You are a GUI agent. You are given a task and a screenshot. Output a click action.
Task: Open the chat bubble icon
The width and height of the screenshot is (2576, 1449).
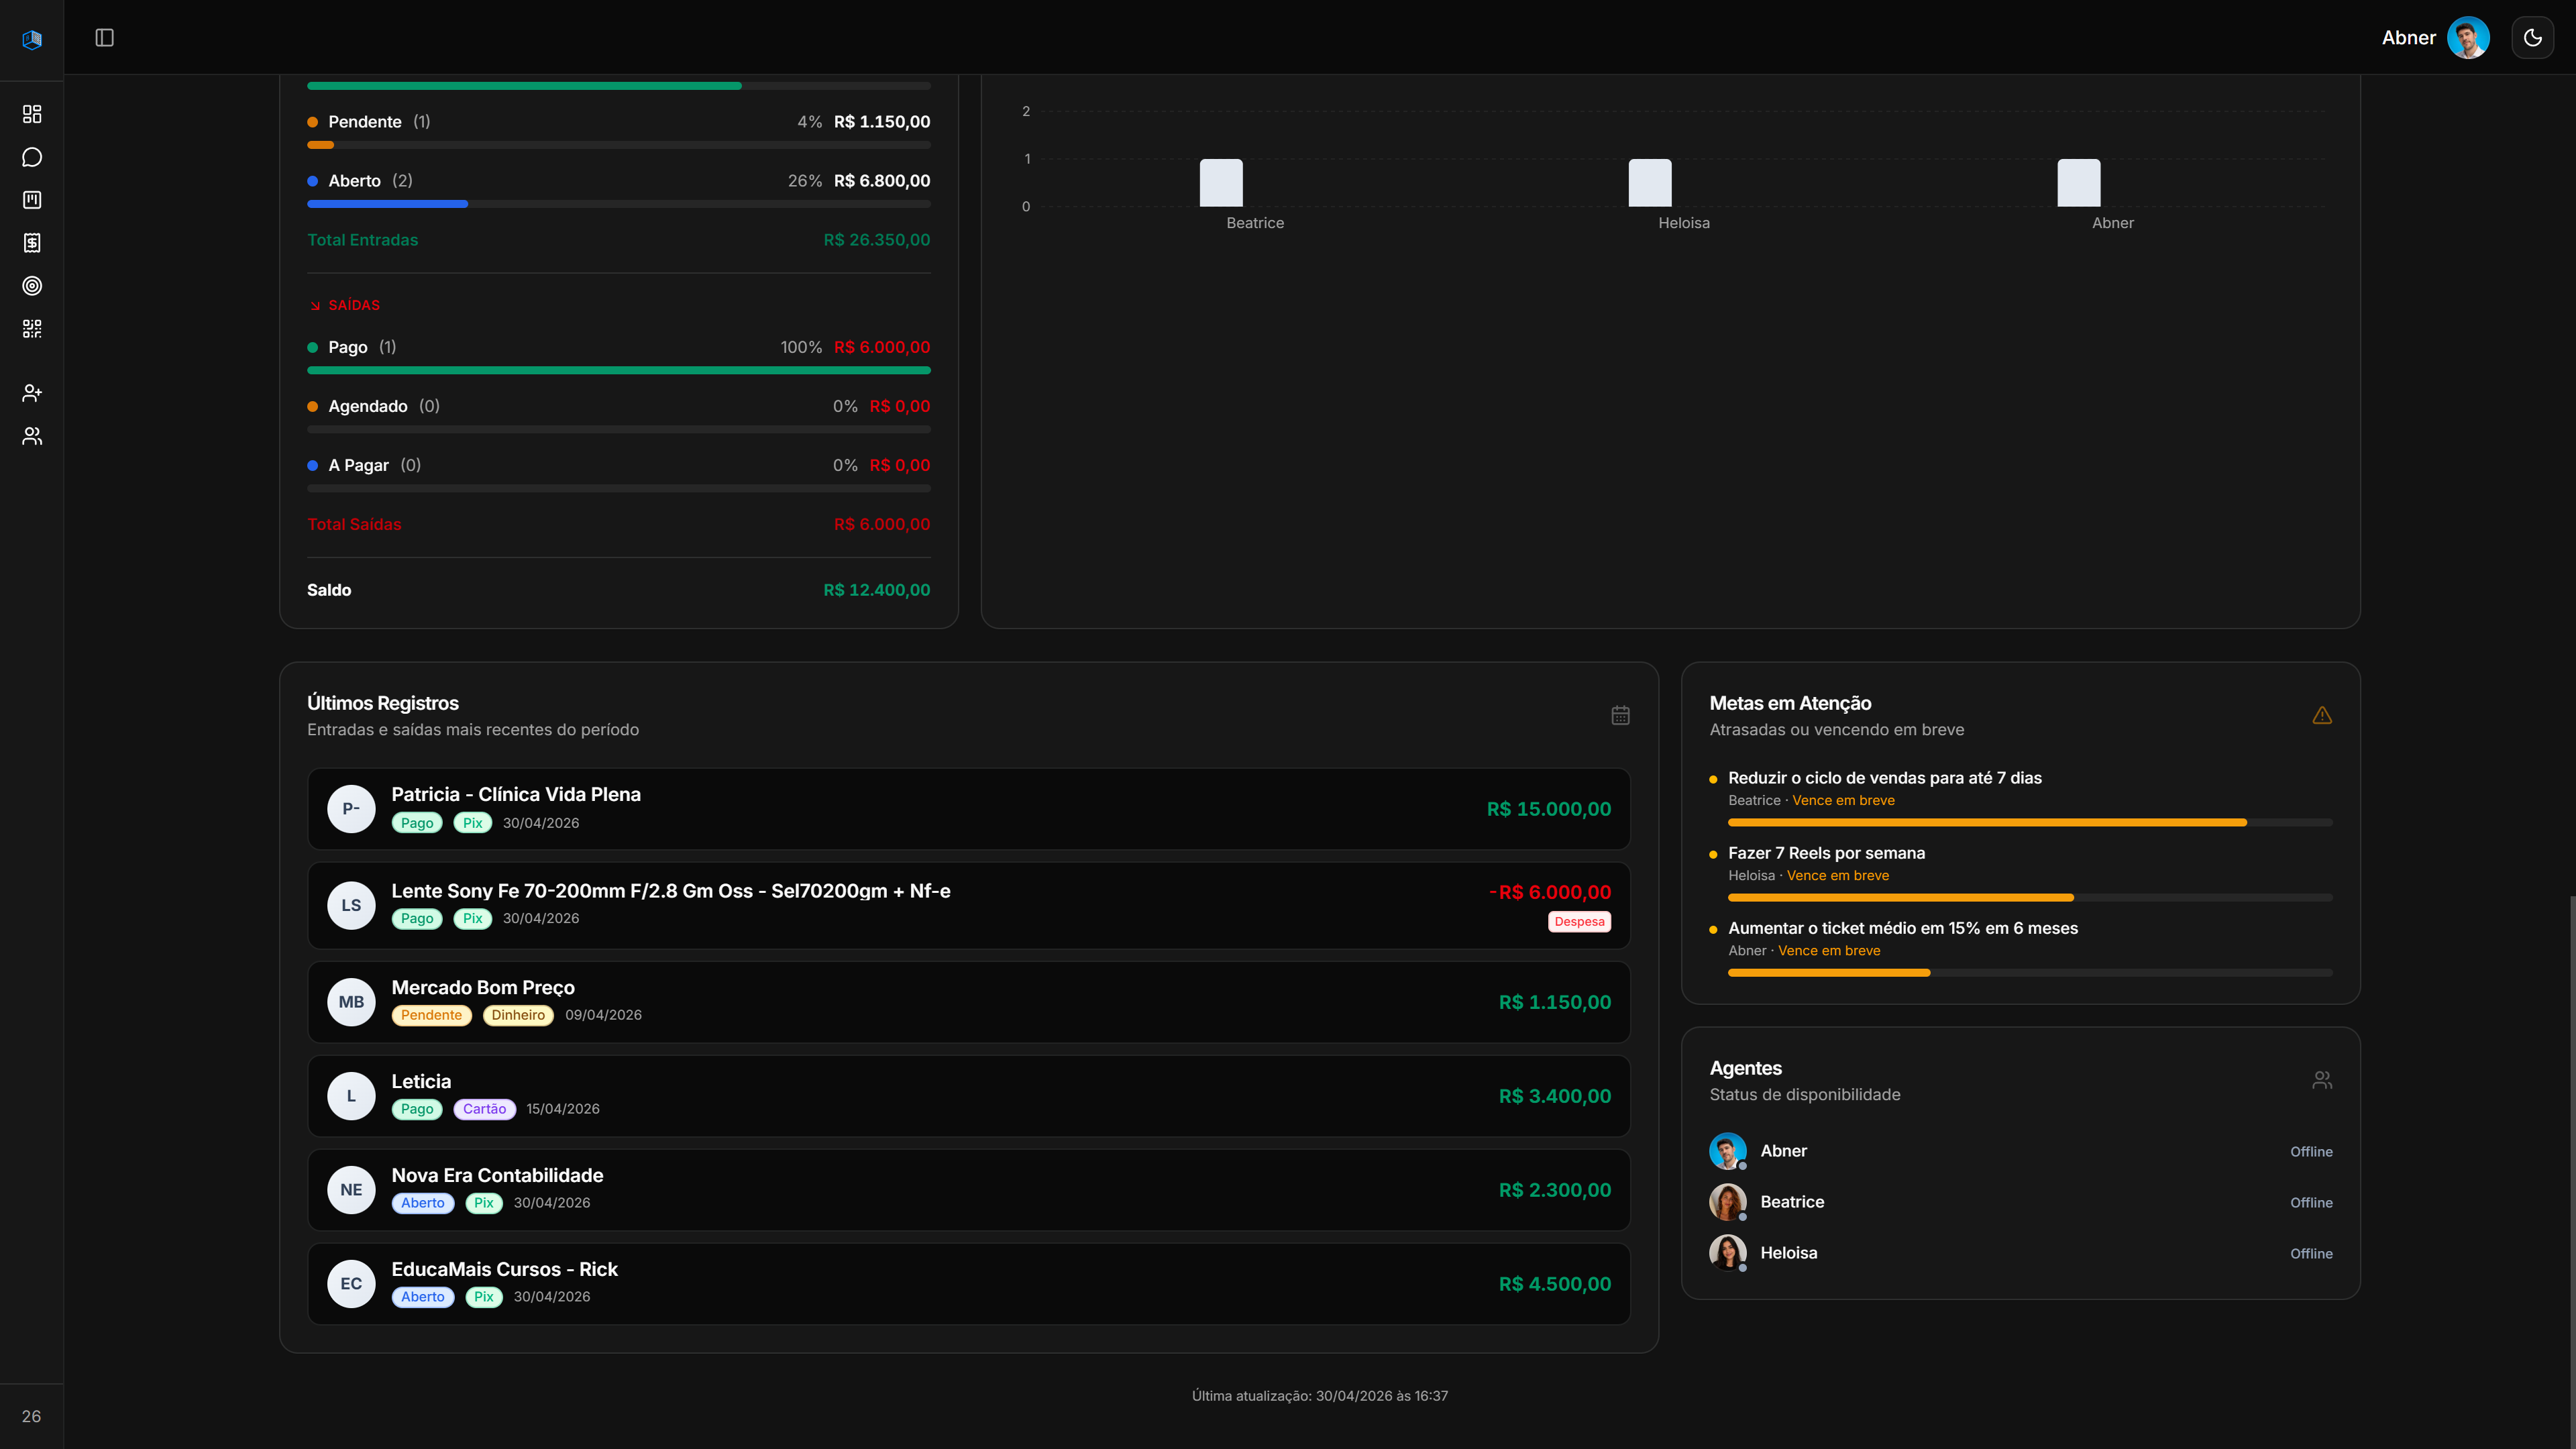click(32, 157)
